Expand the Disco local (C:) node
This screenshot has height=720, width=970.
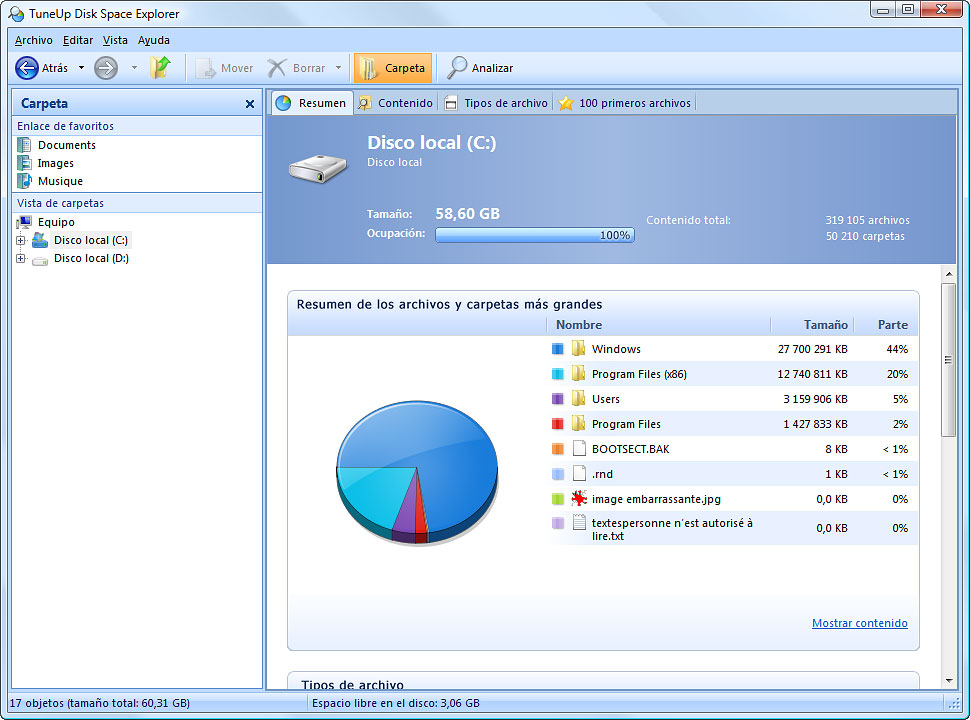coord(20,241)
